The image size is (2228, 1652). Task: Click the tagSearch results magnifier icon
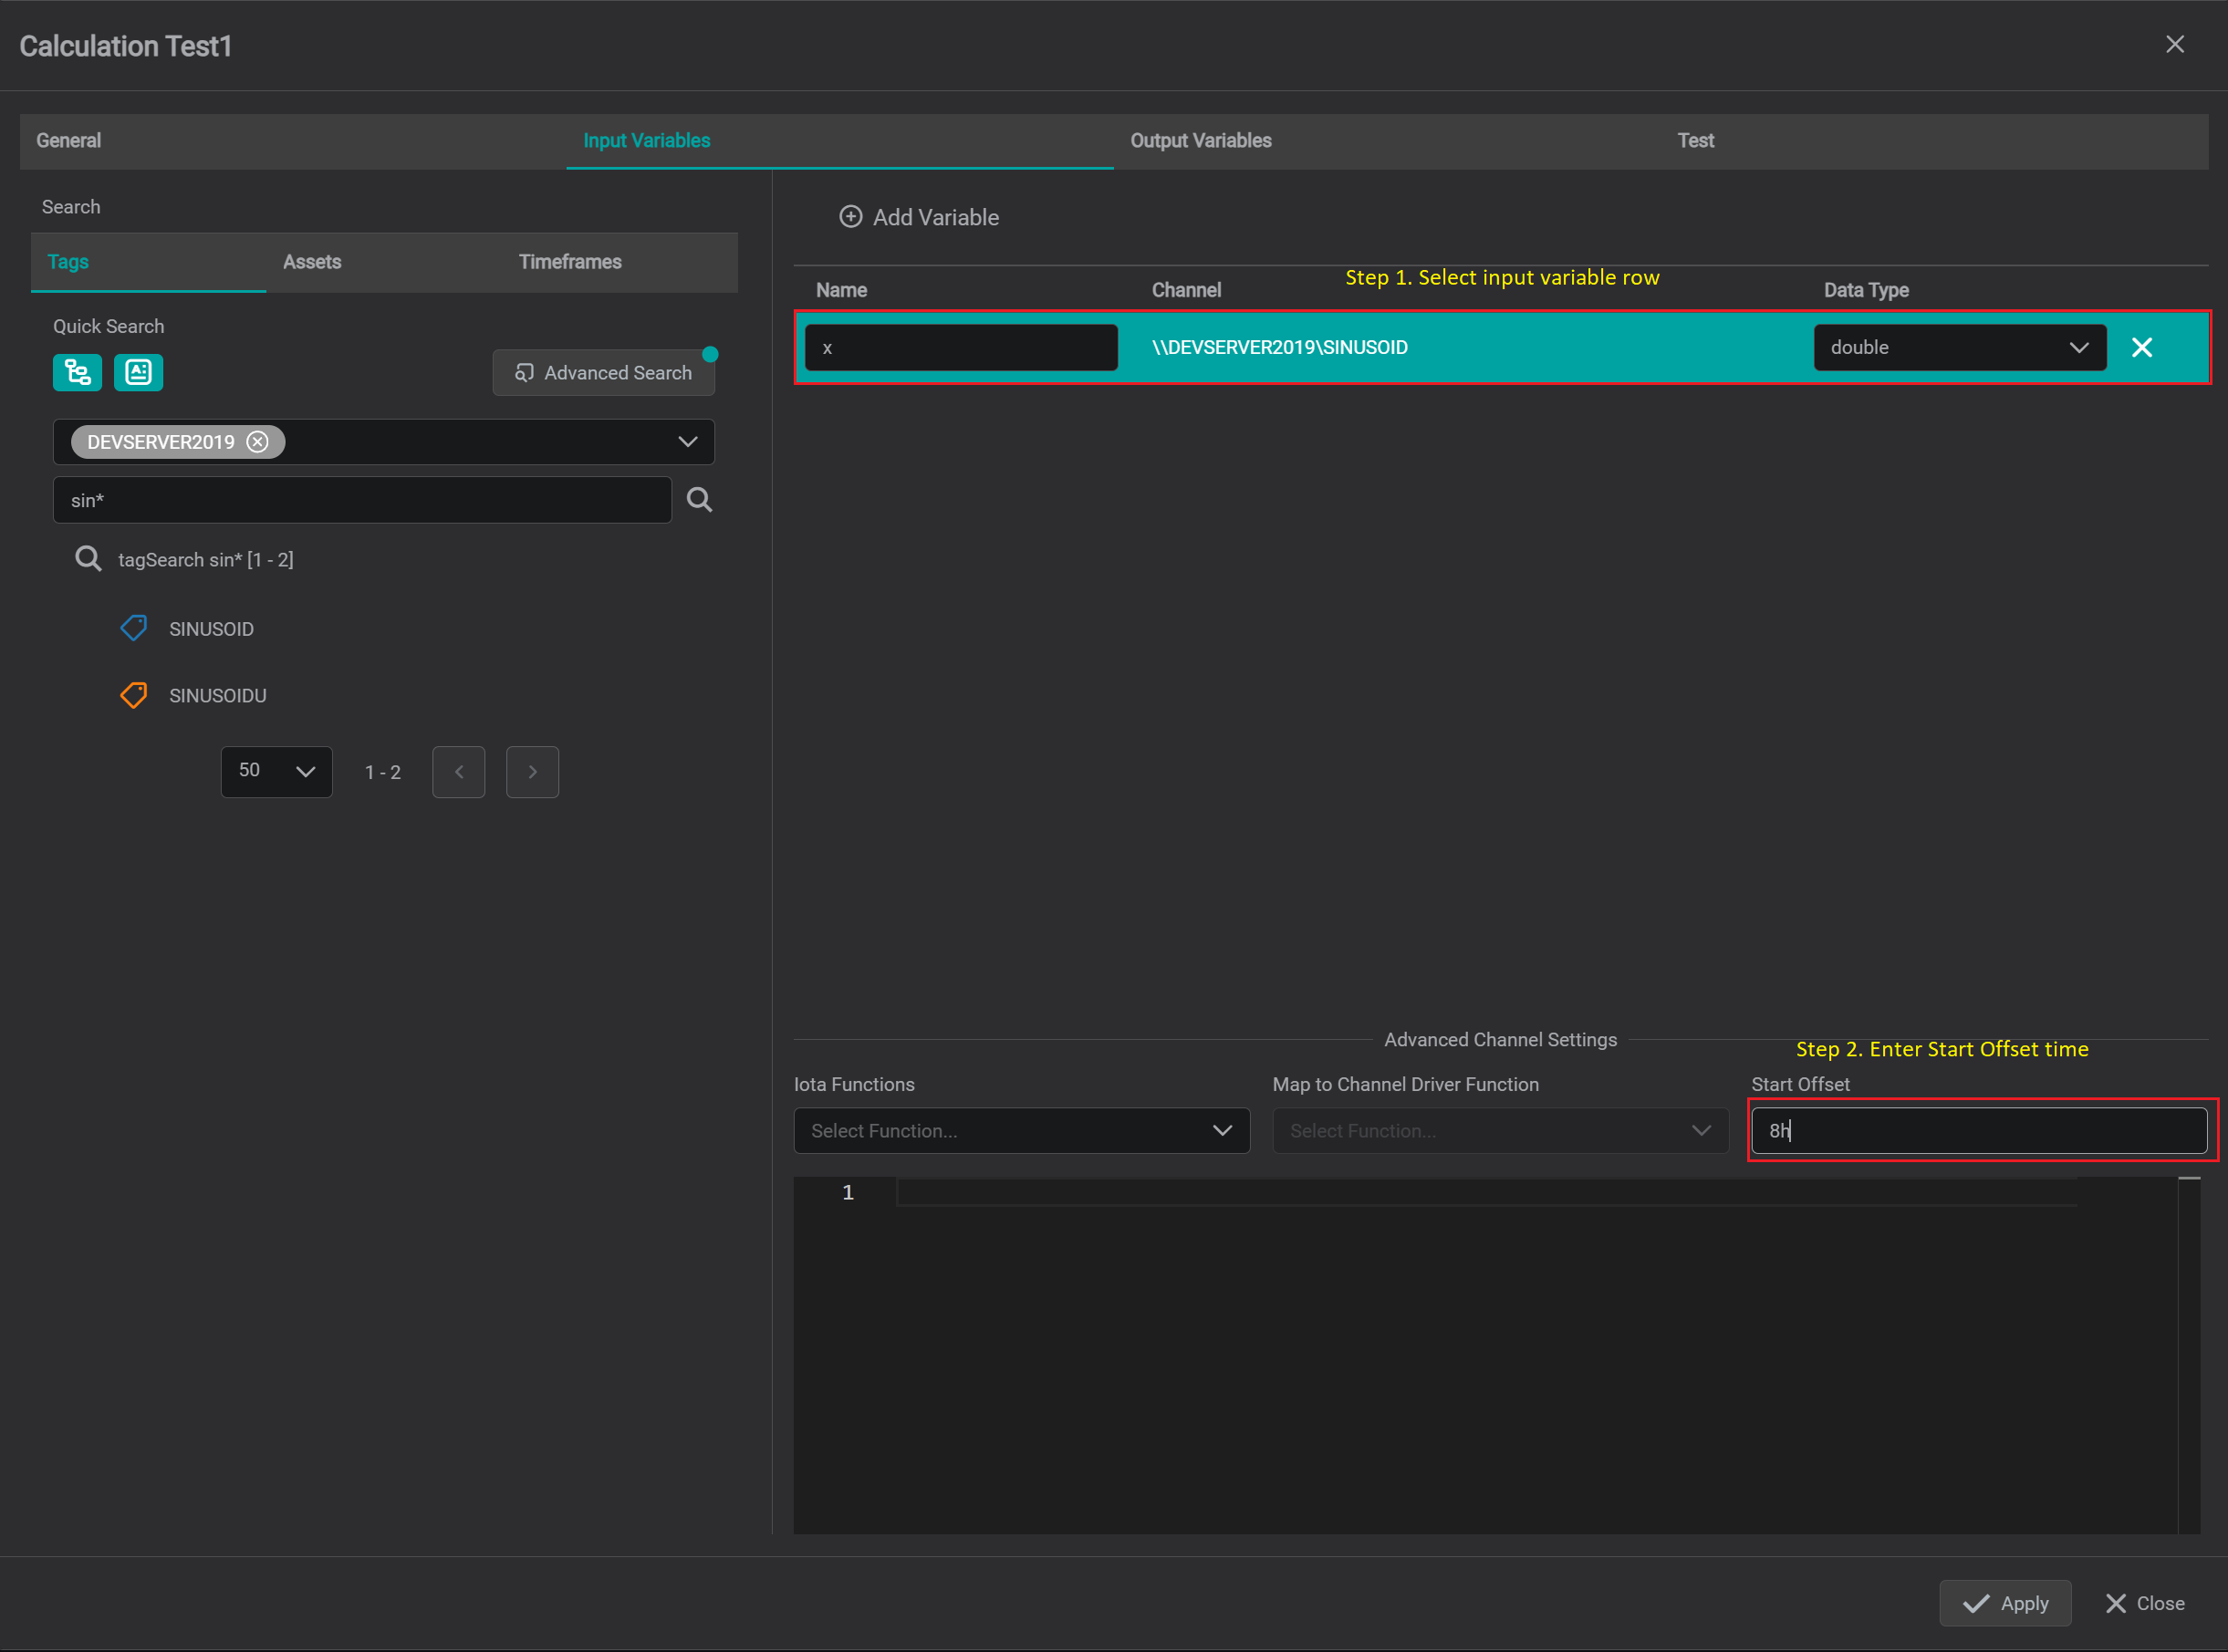tap(88, 559)
